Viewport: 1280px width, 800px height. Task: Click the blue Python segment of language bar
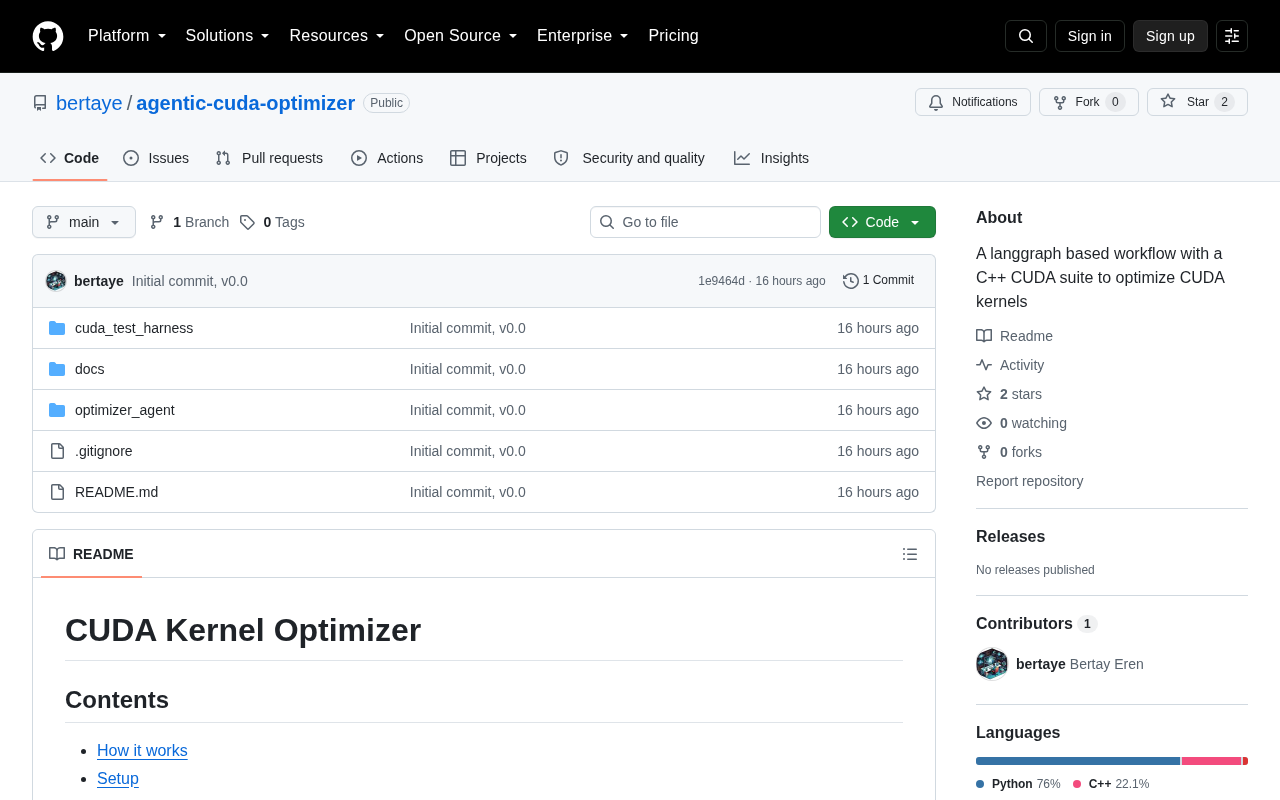(x=1078, y=761)
